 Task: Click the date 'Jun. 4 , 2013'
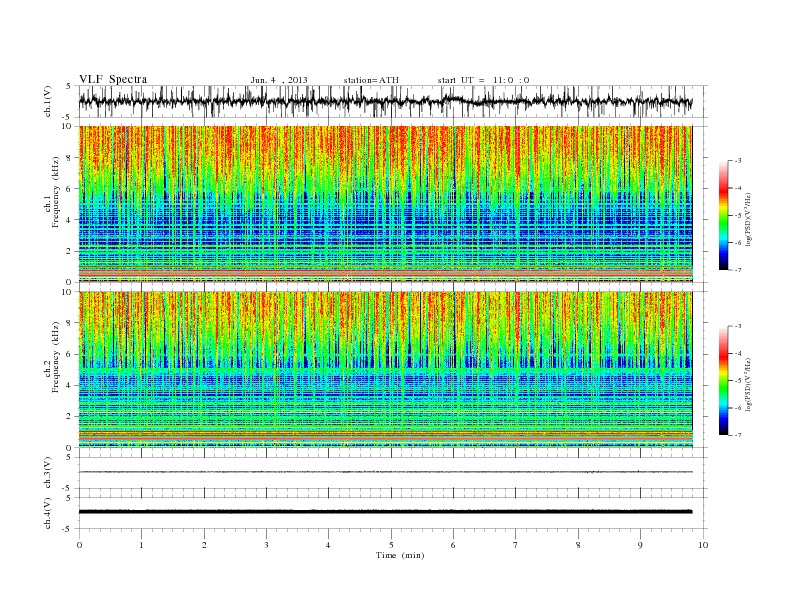tap(279, 80)
